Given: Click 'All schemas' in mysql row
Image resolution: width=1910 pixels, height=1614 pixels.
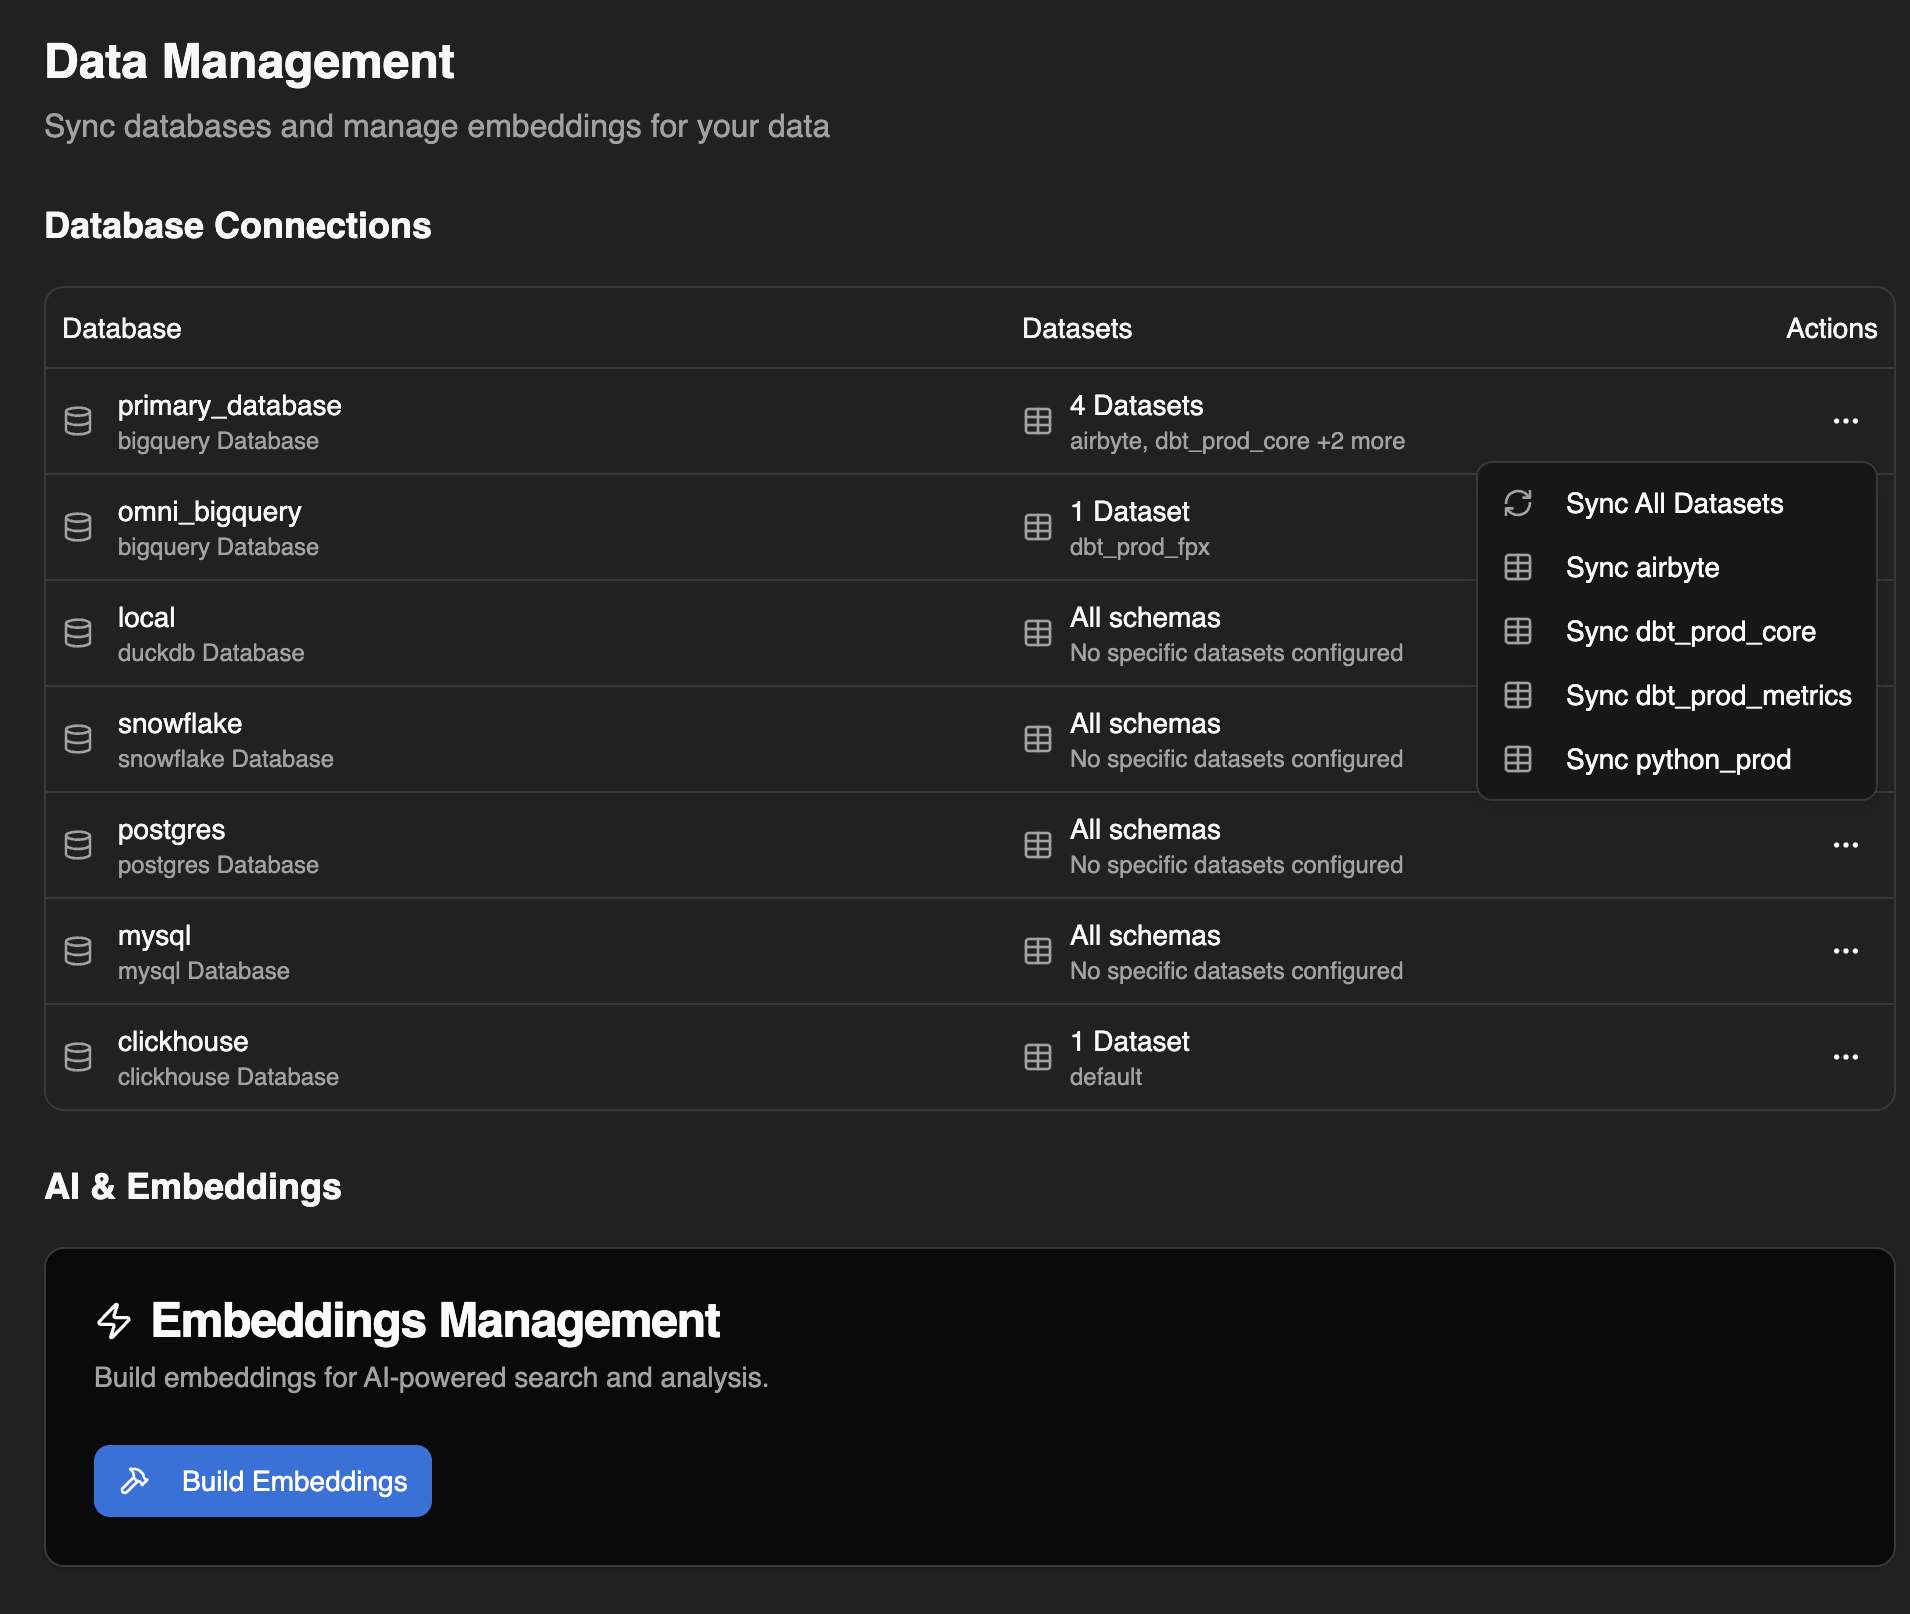Looking at the screenshot, I should [x=1145, y=935].
